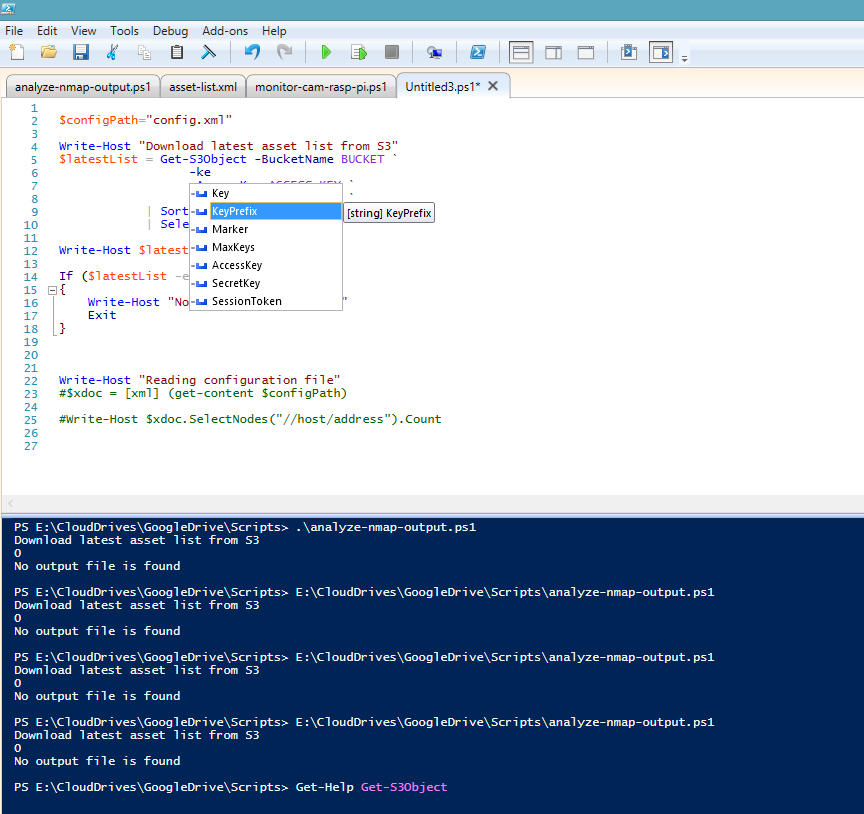Save Untitled3.ps1 using the Save icon
This screenshot has width=864, height=814.
click(80, 52)
